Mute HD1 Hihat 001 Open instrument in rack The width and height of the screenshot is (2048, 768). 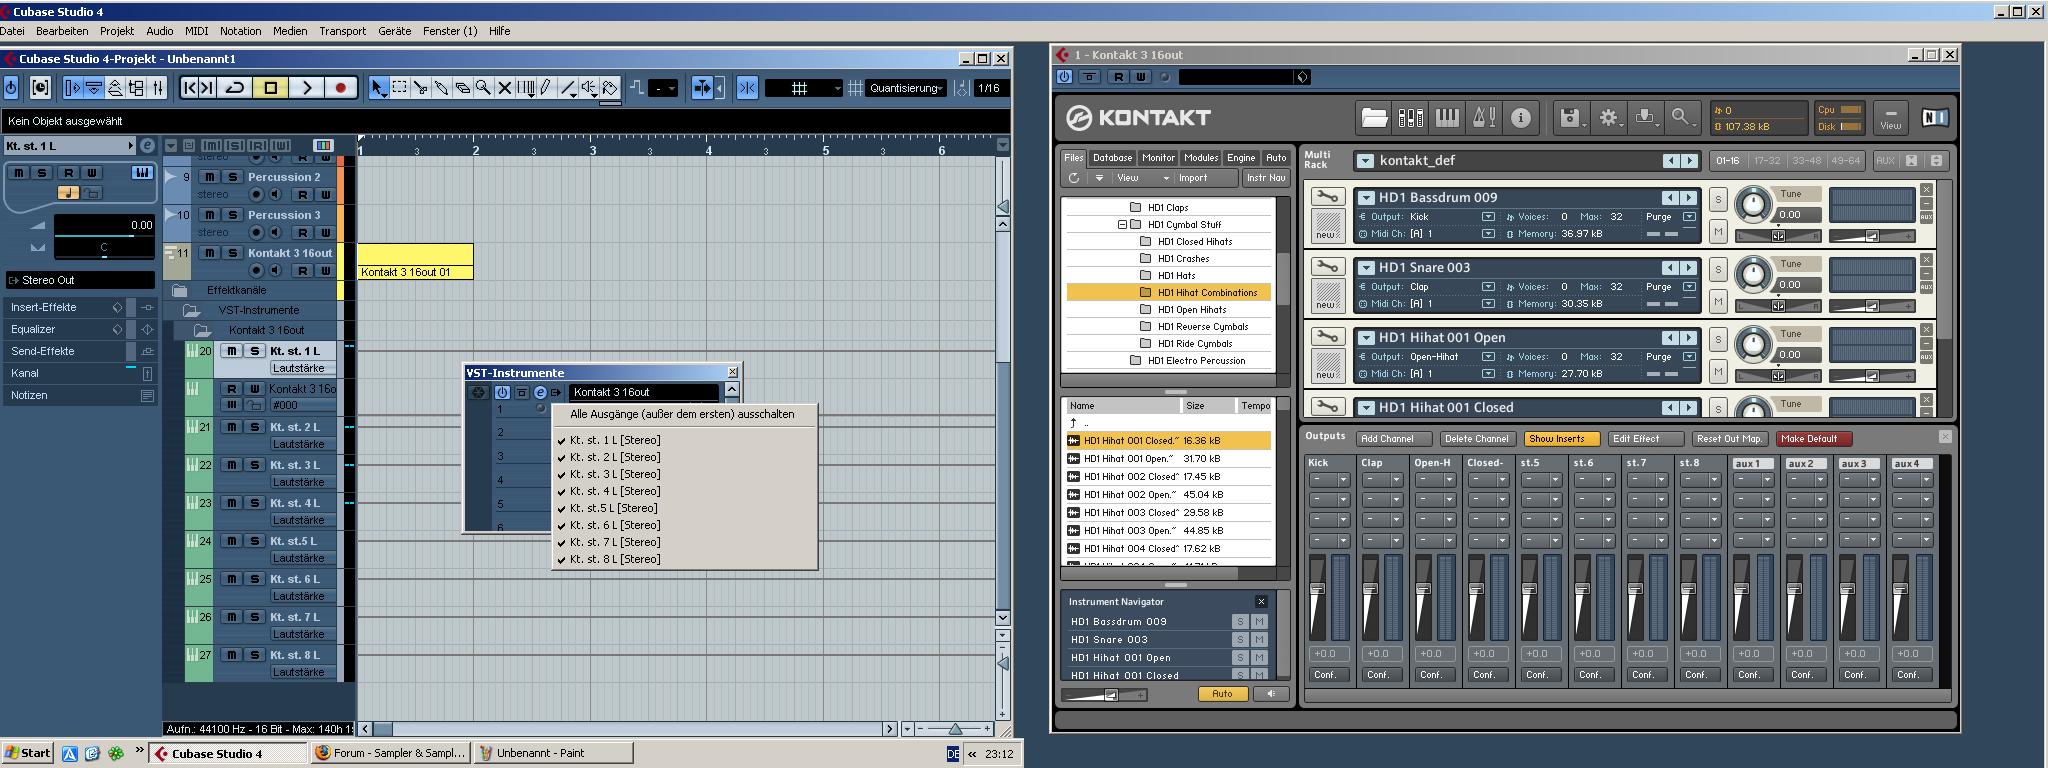click(1718, 371)
